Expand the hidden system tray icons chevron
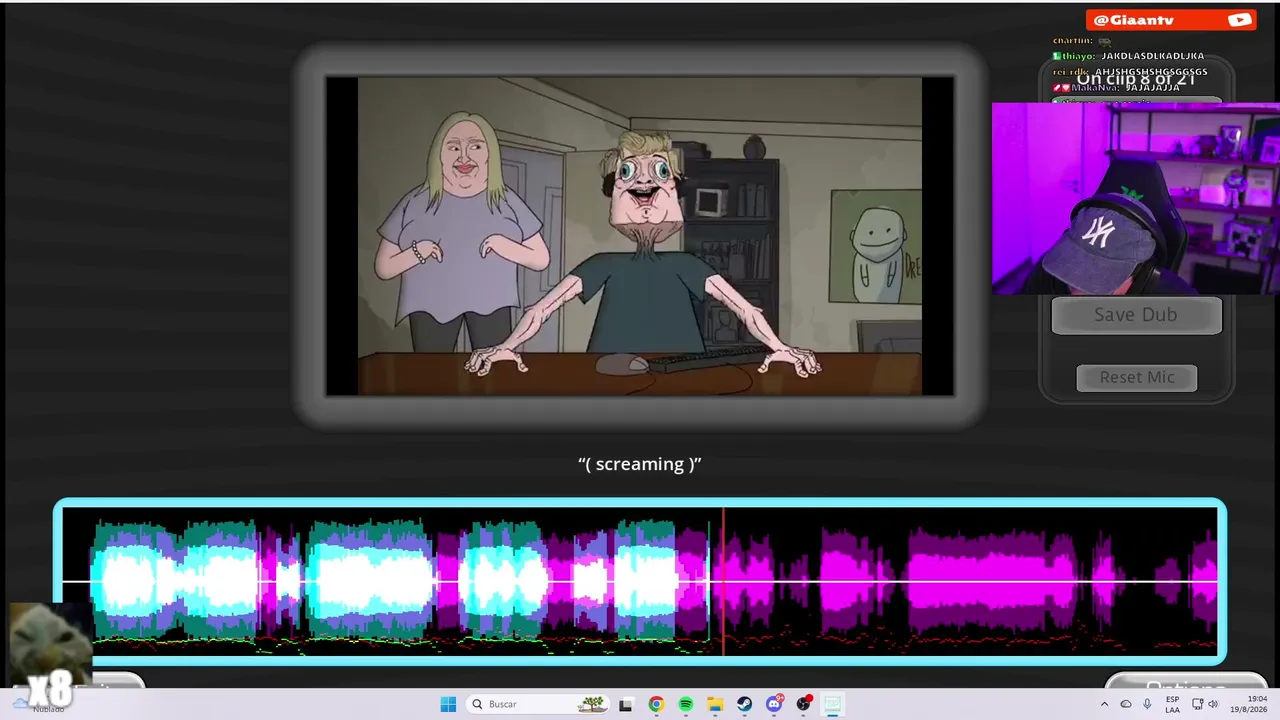This screenshot has width=1280, height=720. click(x=1104, y=704)
